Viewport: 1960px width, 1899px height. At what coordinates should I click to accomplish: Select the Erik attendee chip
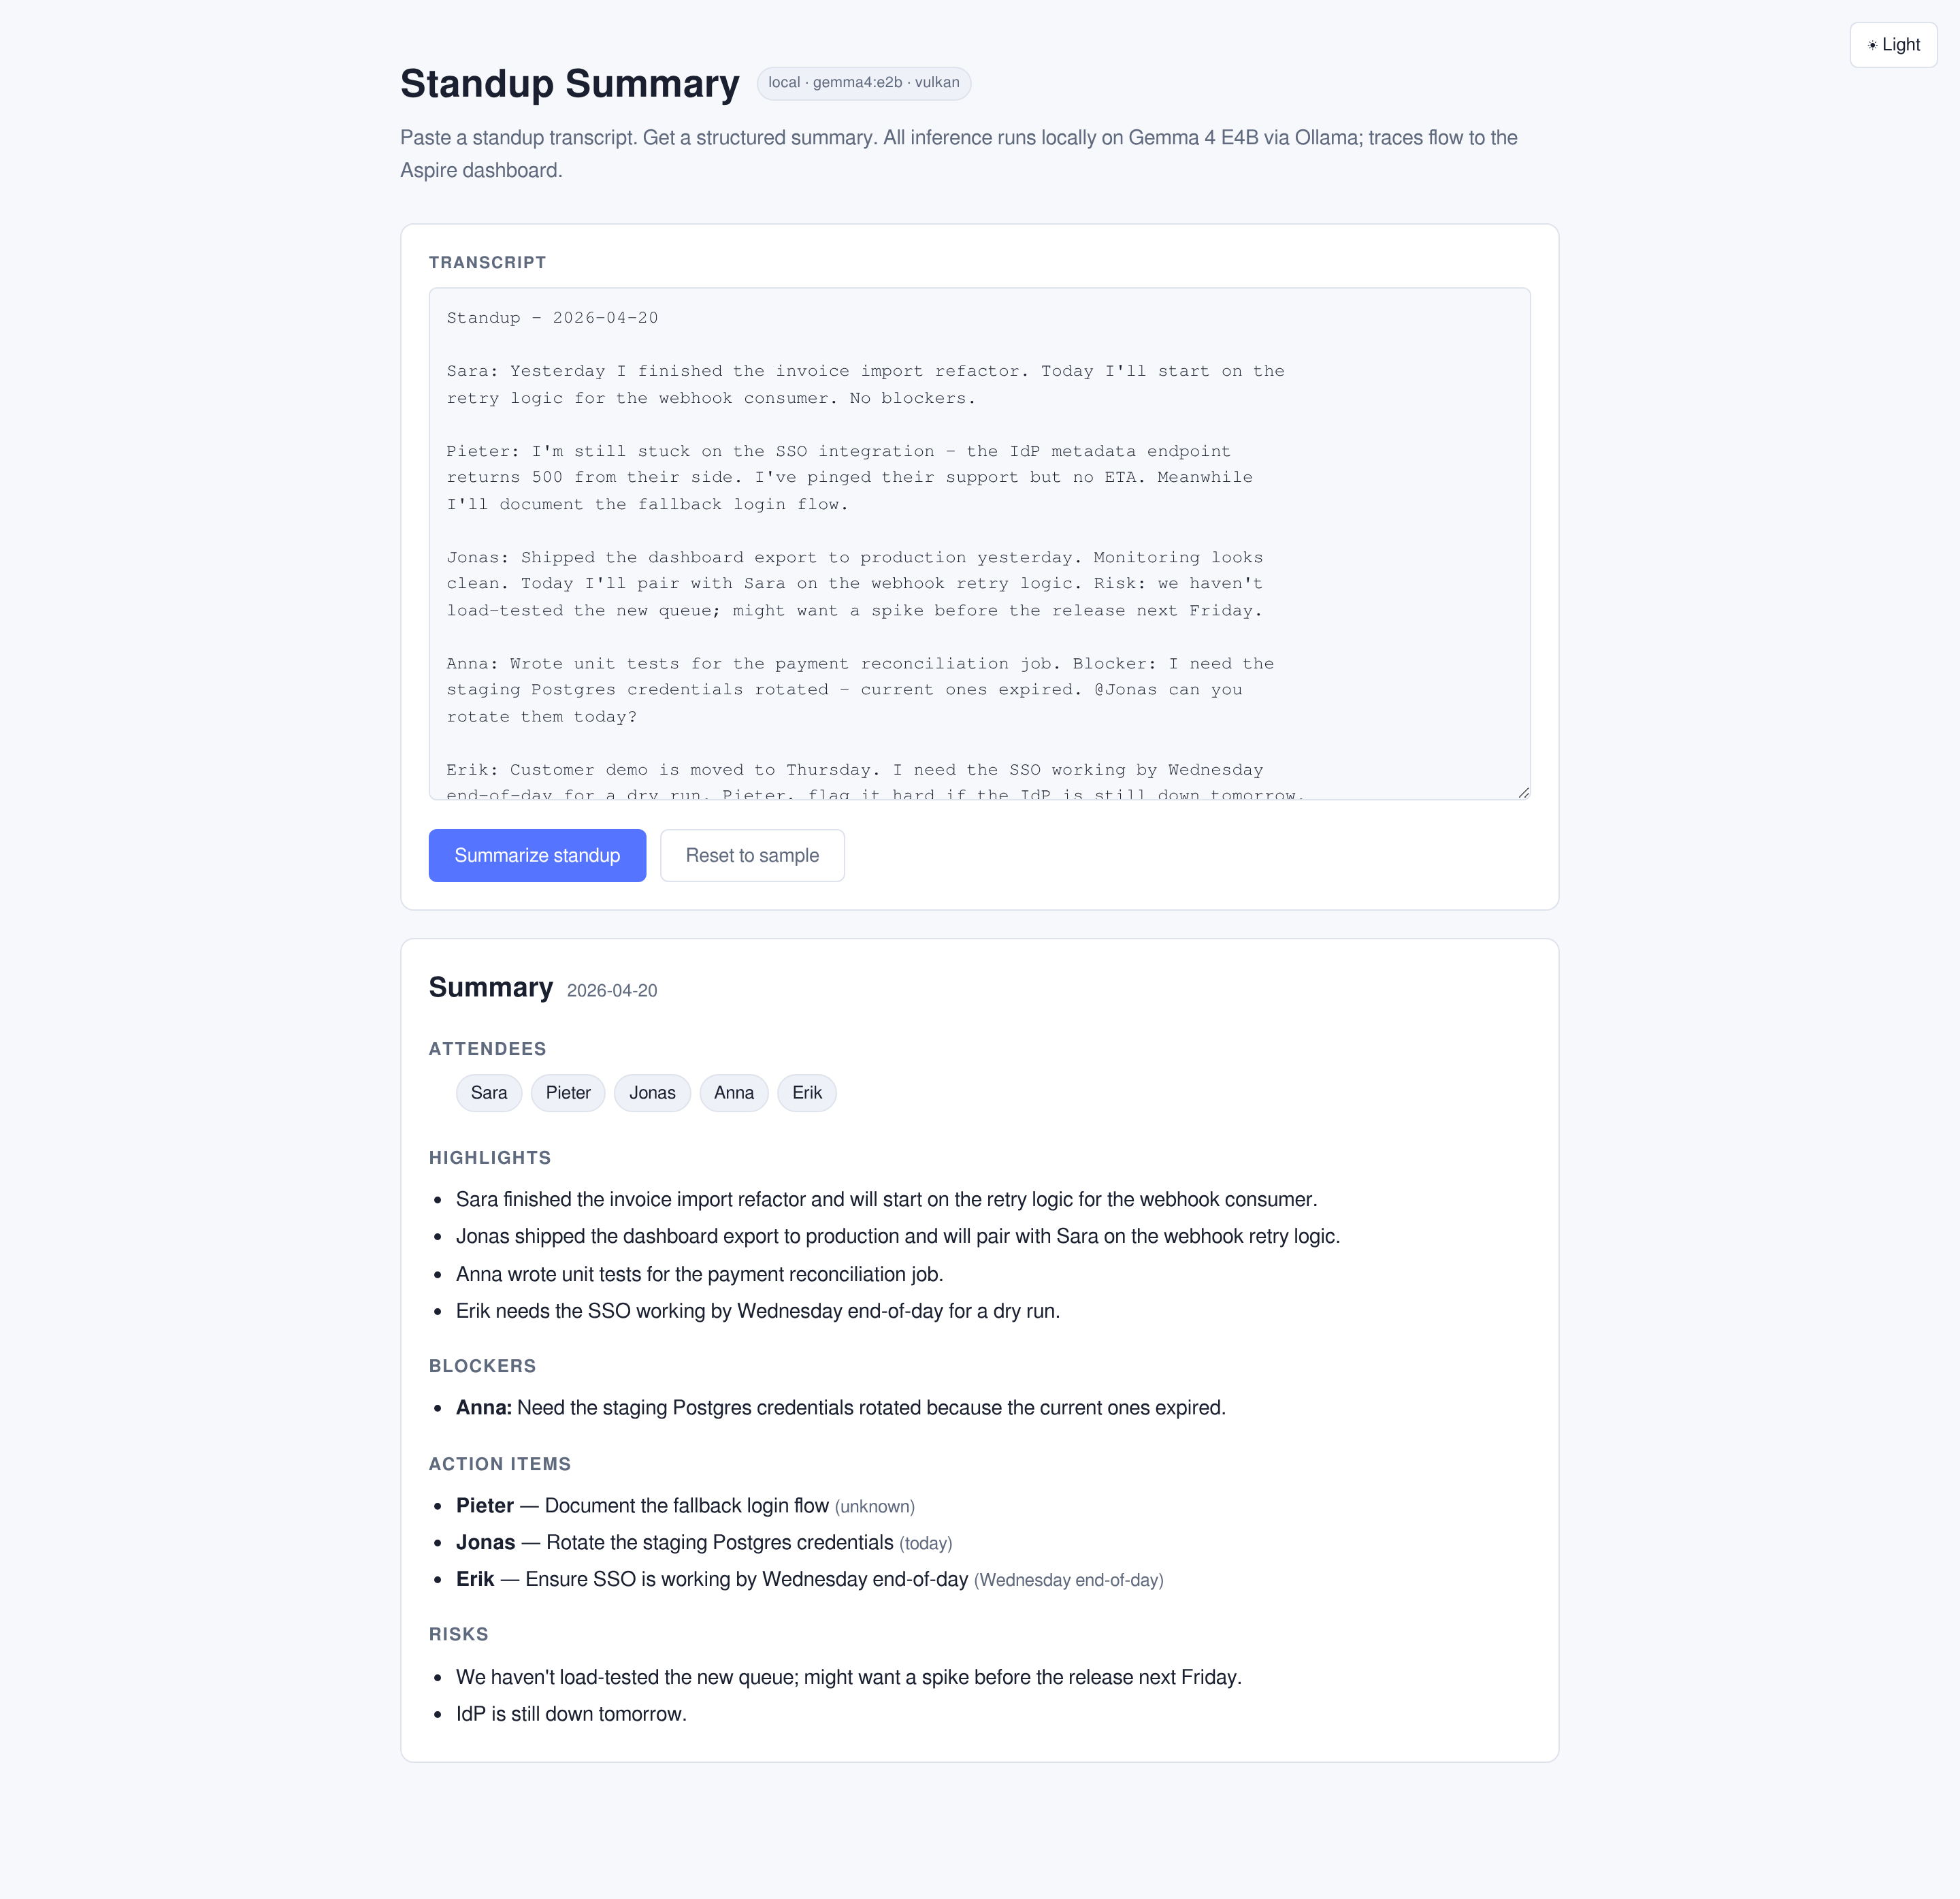(x=806, y=1092)
